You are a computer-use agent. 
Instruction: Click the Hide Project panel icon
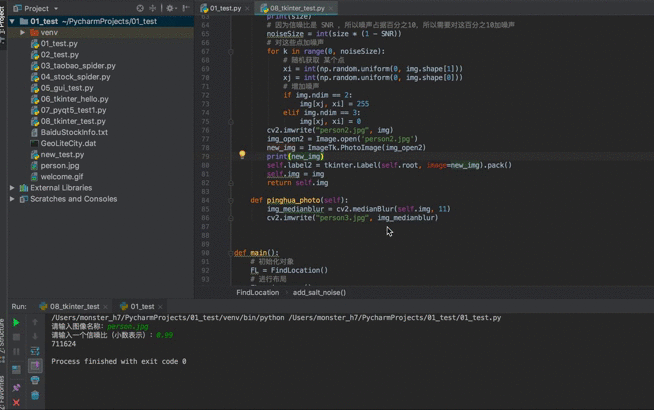[x=186, y=8]
